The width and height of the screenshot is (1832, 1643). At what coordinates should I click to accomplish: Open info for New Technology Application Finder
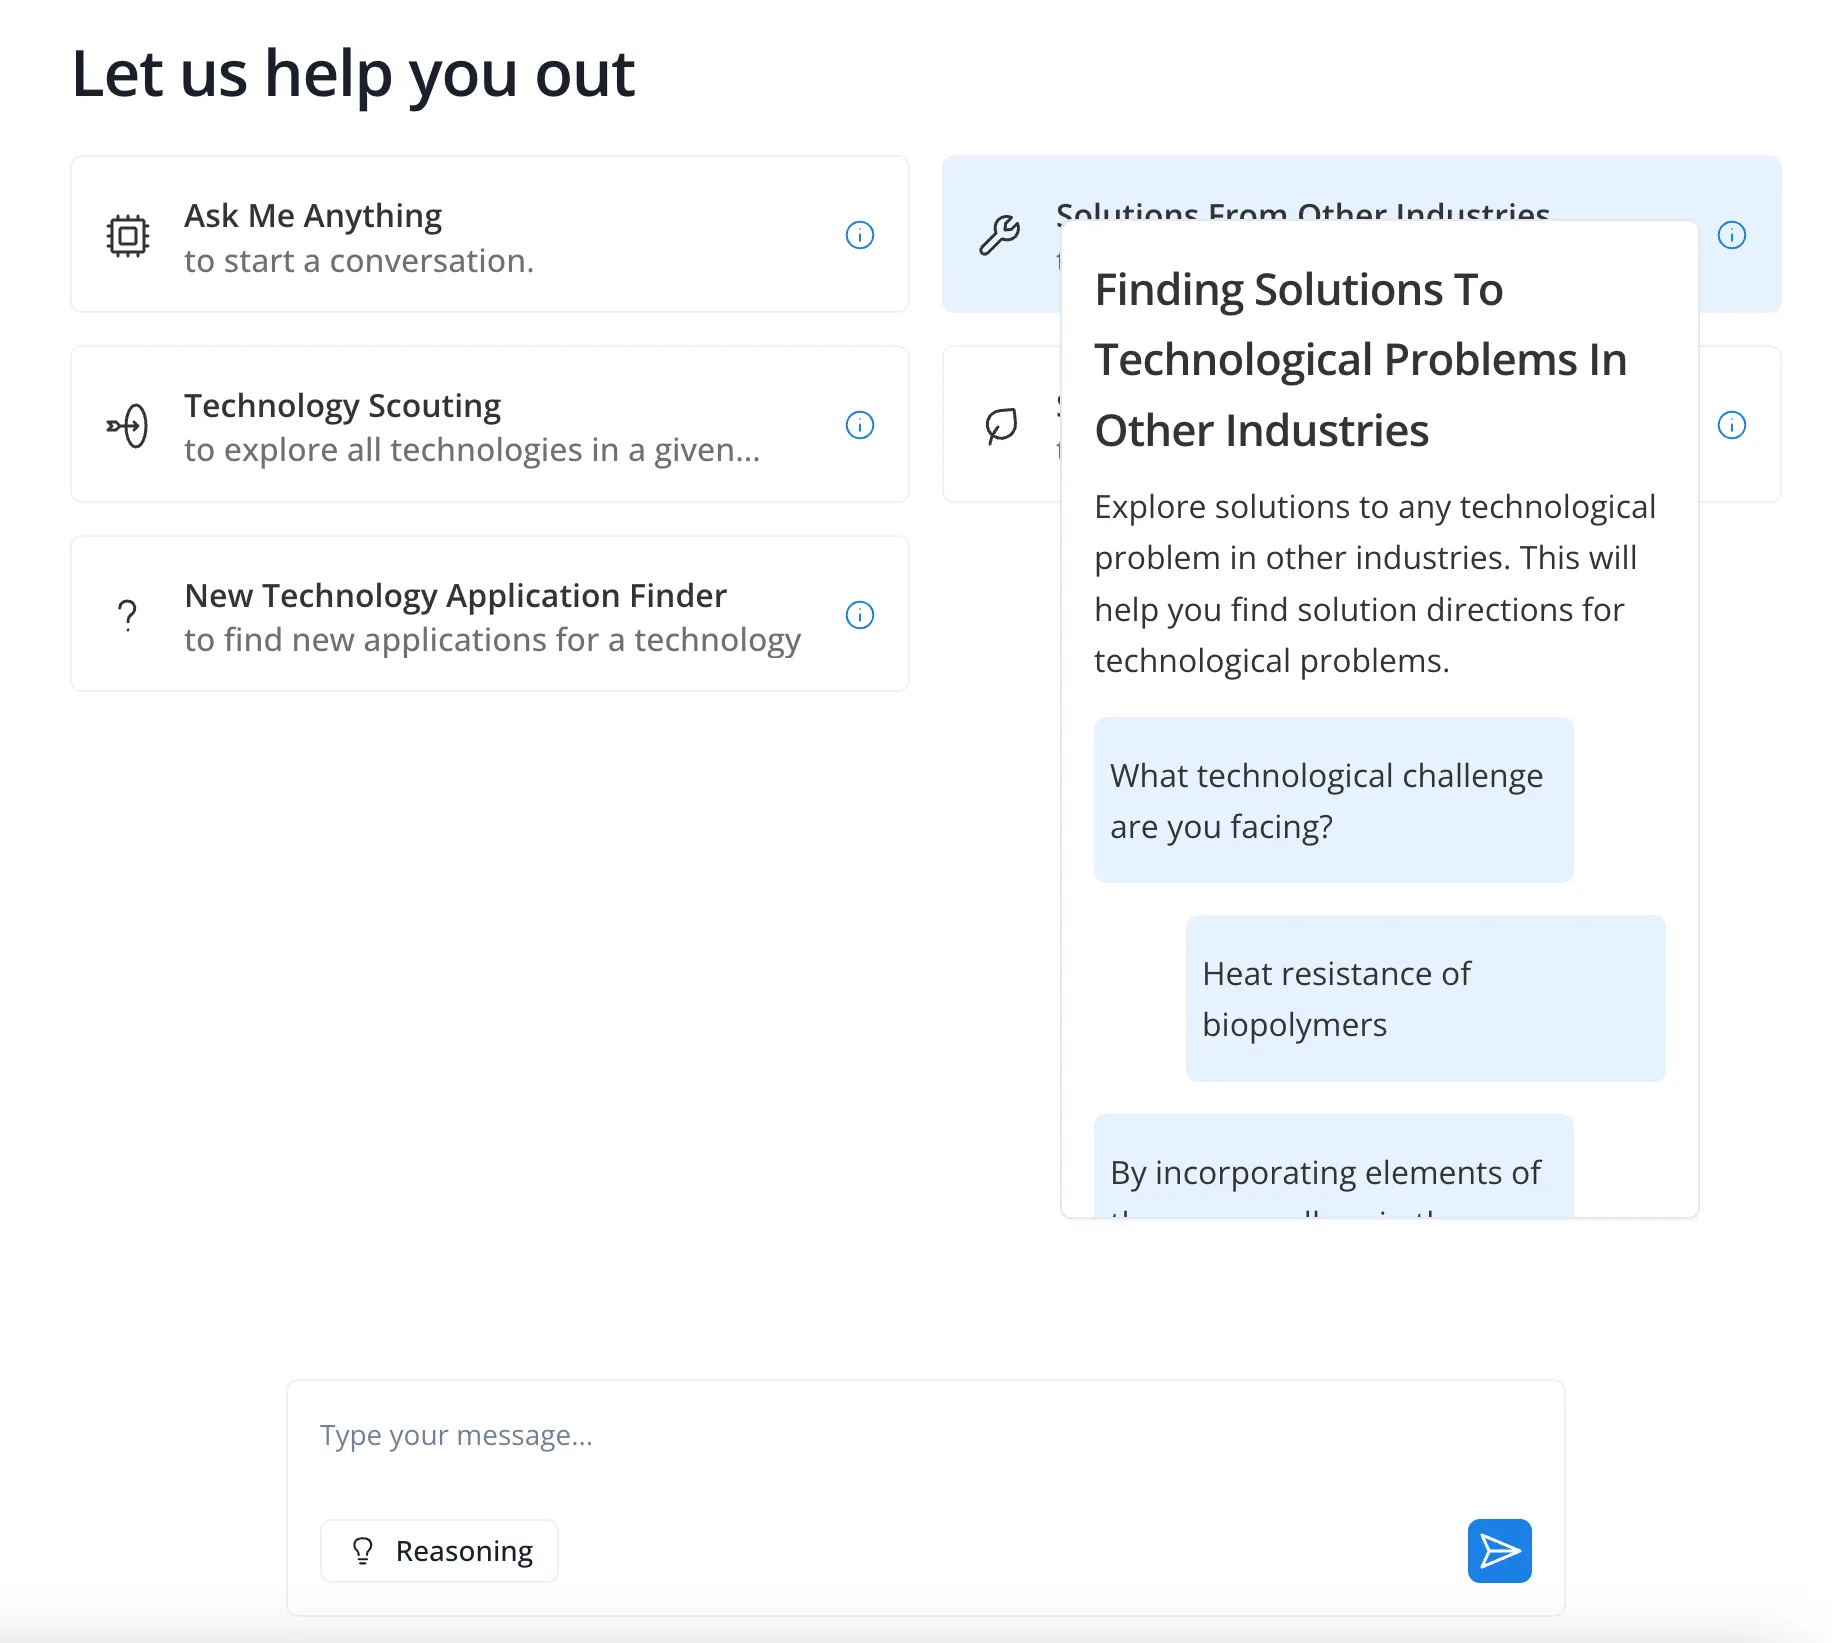[860, 615]
